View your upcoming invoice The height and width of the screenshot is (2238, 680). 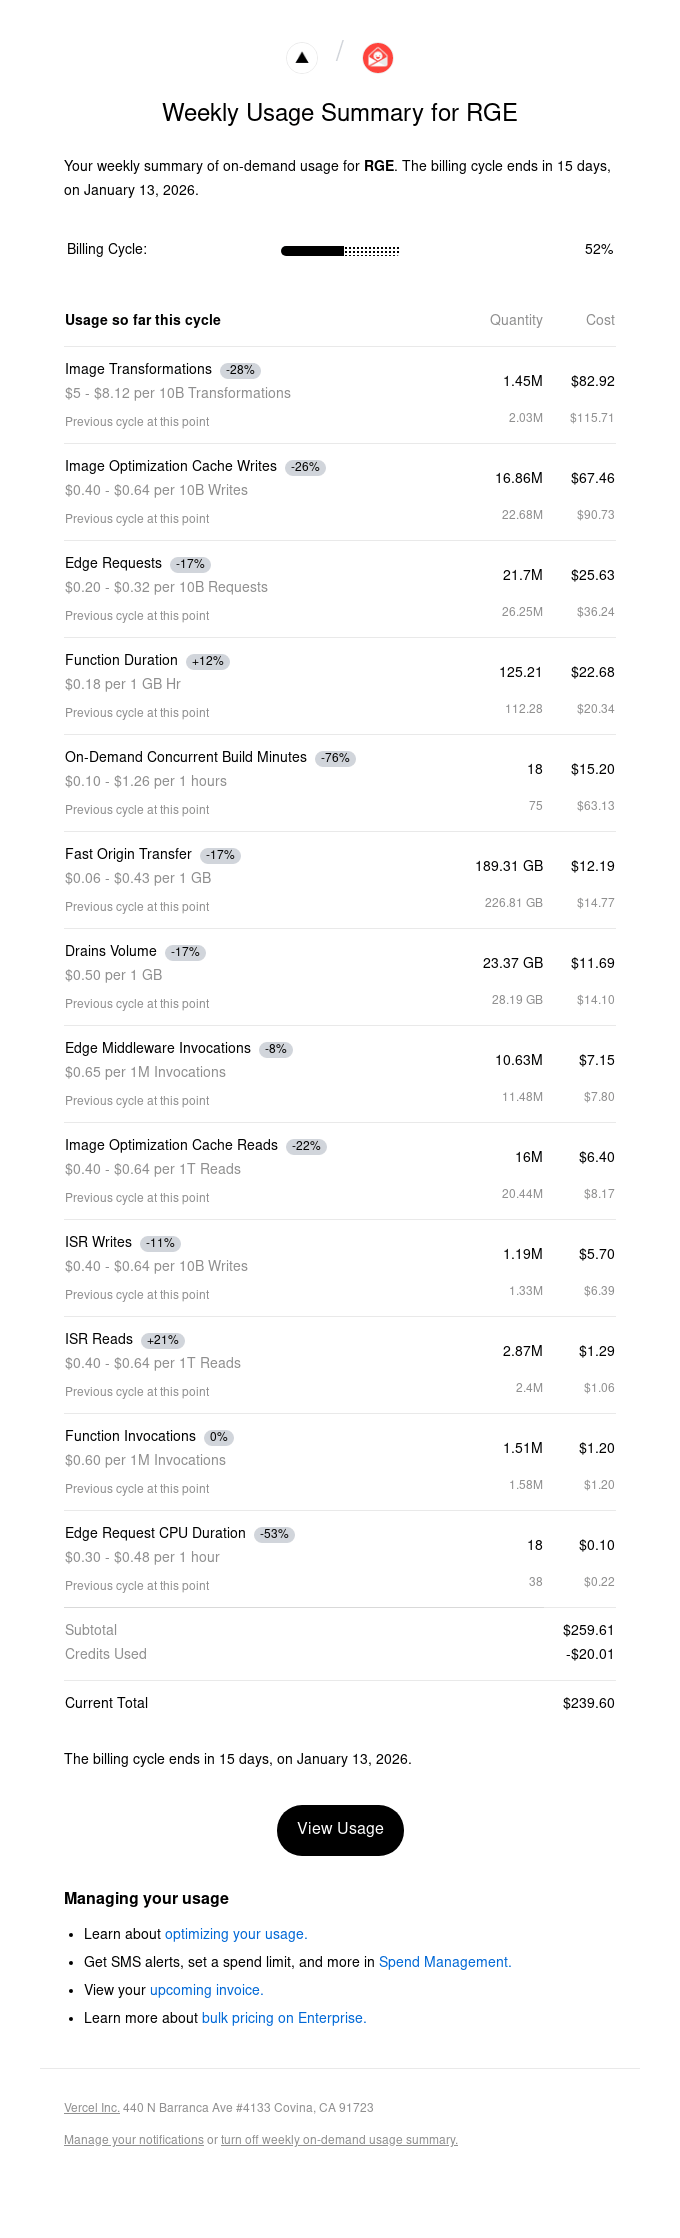coord(206,1989)
